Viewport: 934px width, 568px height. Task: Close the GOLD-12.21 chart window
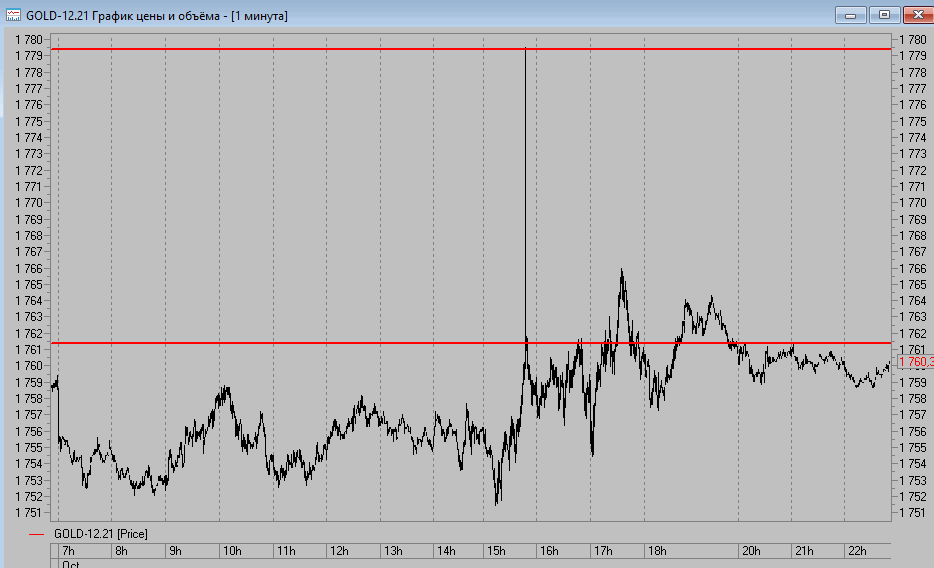click(x=918, y=14)
